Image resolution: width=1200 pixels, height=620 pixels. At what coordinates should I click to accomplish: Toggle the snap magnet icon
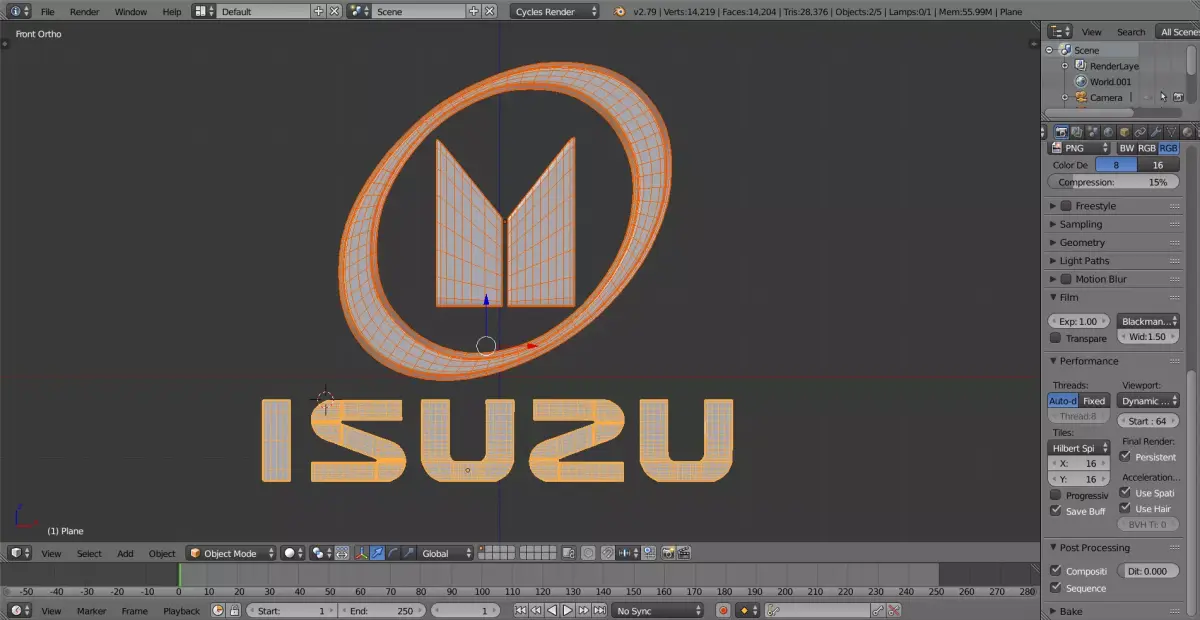[607, 553]
